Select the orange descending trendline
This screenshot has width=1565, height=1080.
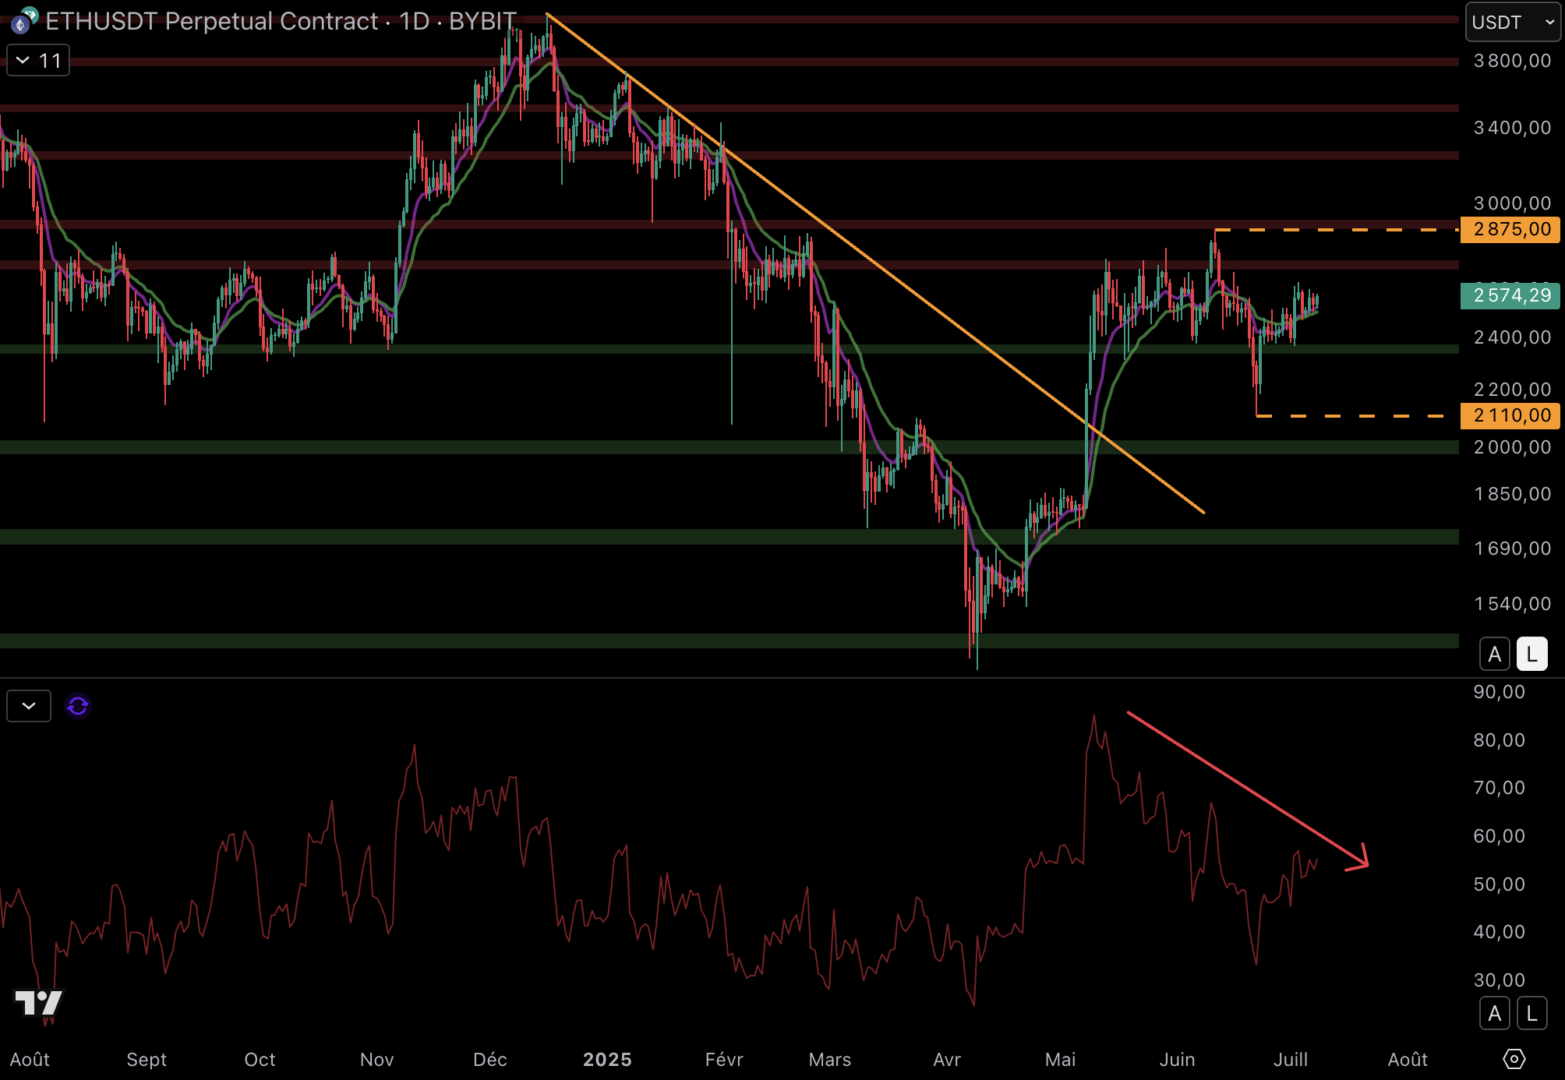pos(875,263)
